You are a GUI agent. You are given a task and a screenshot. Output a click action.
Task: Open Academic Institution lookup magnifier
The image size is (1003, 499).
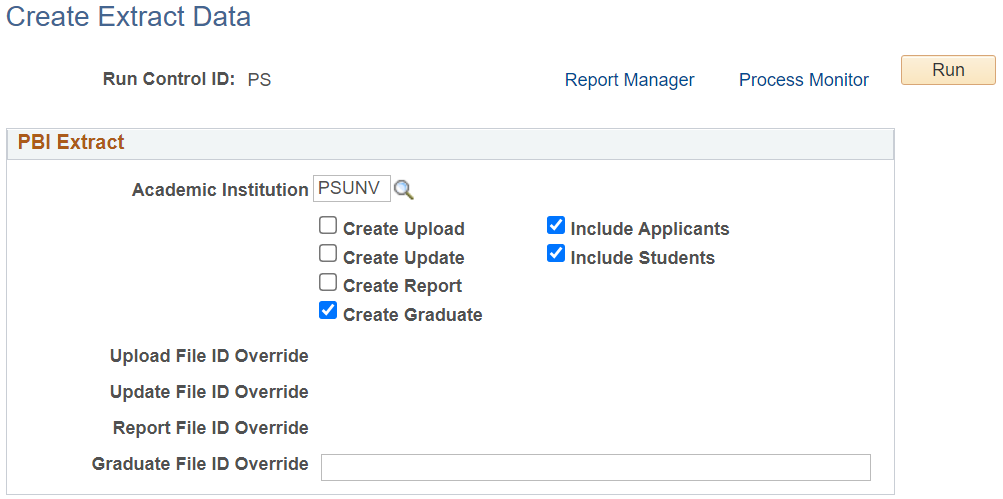tap(404, 190)
